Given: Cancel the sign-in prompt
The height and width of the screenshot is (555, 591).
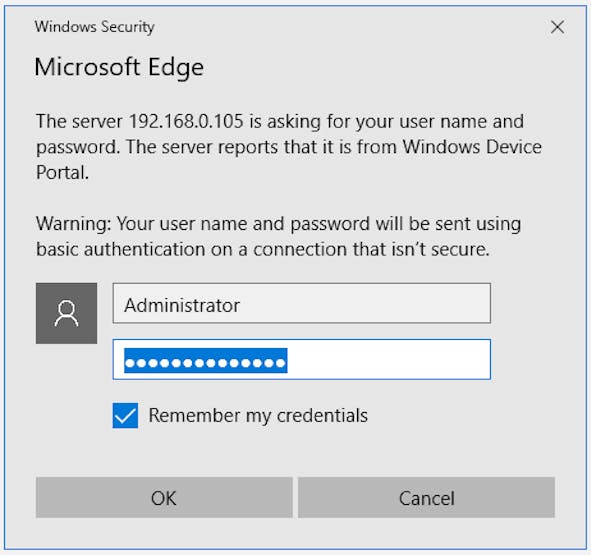Looking at the screenshot, I should click(426, 498).
